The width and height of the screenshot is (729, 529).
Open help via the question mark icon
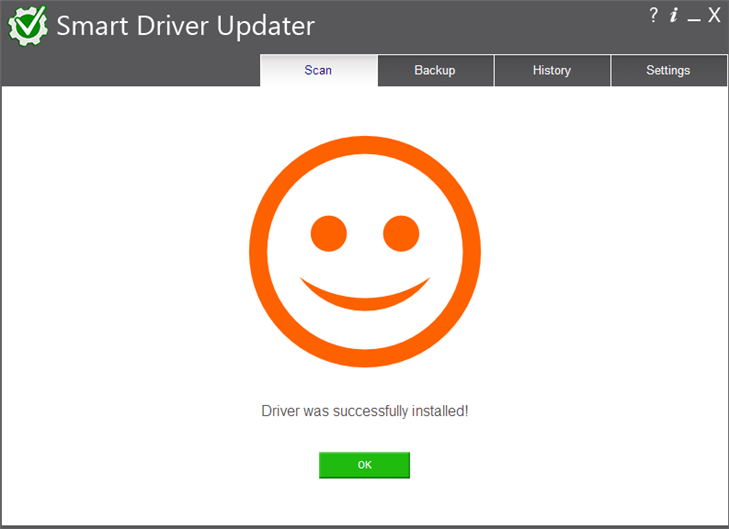tap(653, 15)
